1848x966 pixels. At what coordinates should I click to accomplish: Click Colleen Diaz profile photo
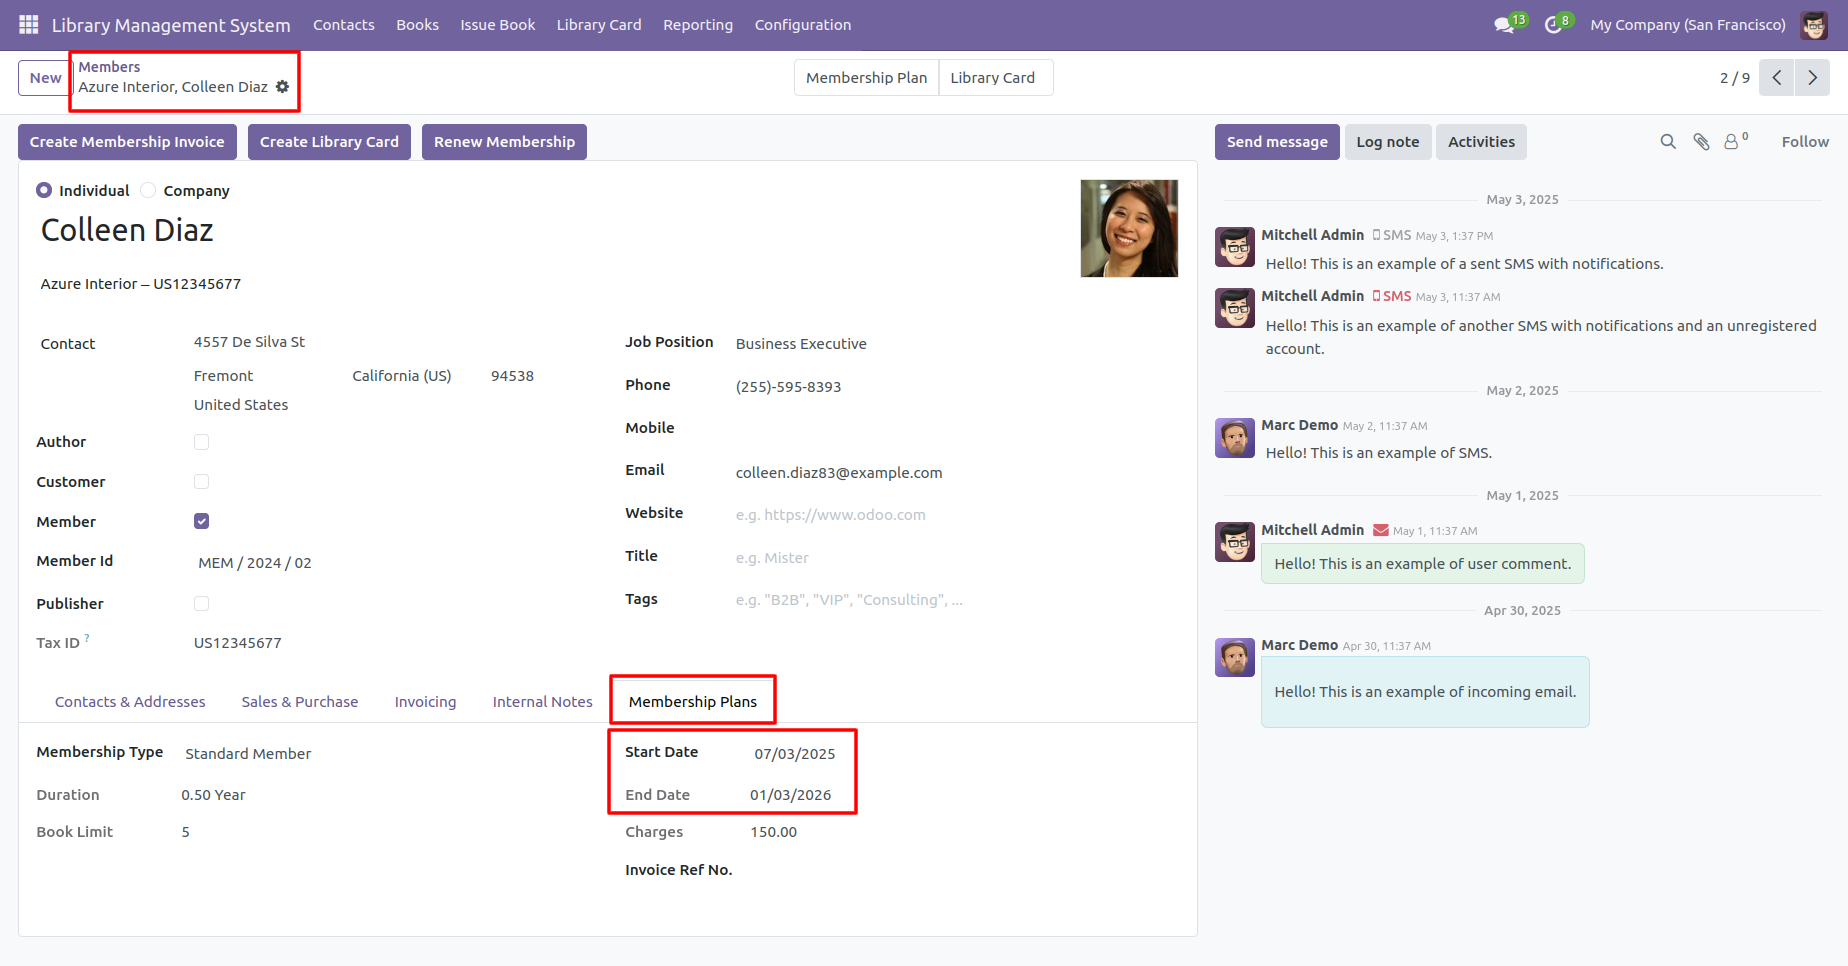[1129, 228]
